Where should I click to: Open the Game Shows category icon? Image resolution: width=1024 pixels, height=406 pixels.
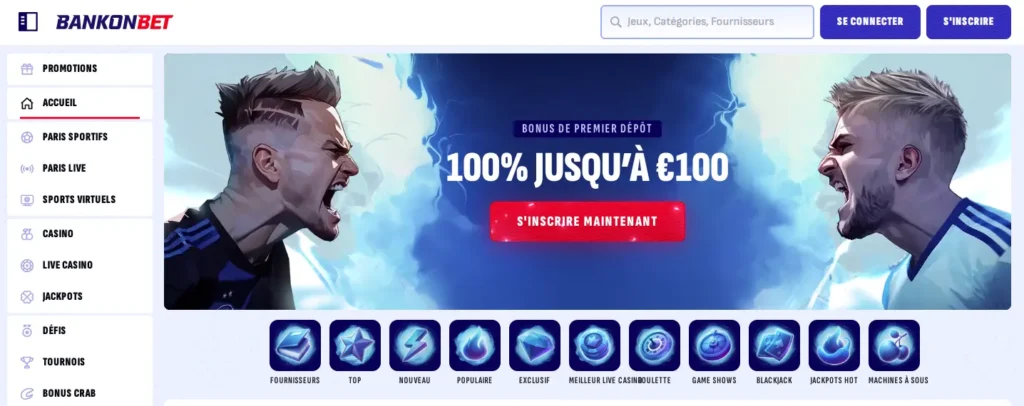click(x=714, y=345)
